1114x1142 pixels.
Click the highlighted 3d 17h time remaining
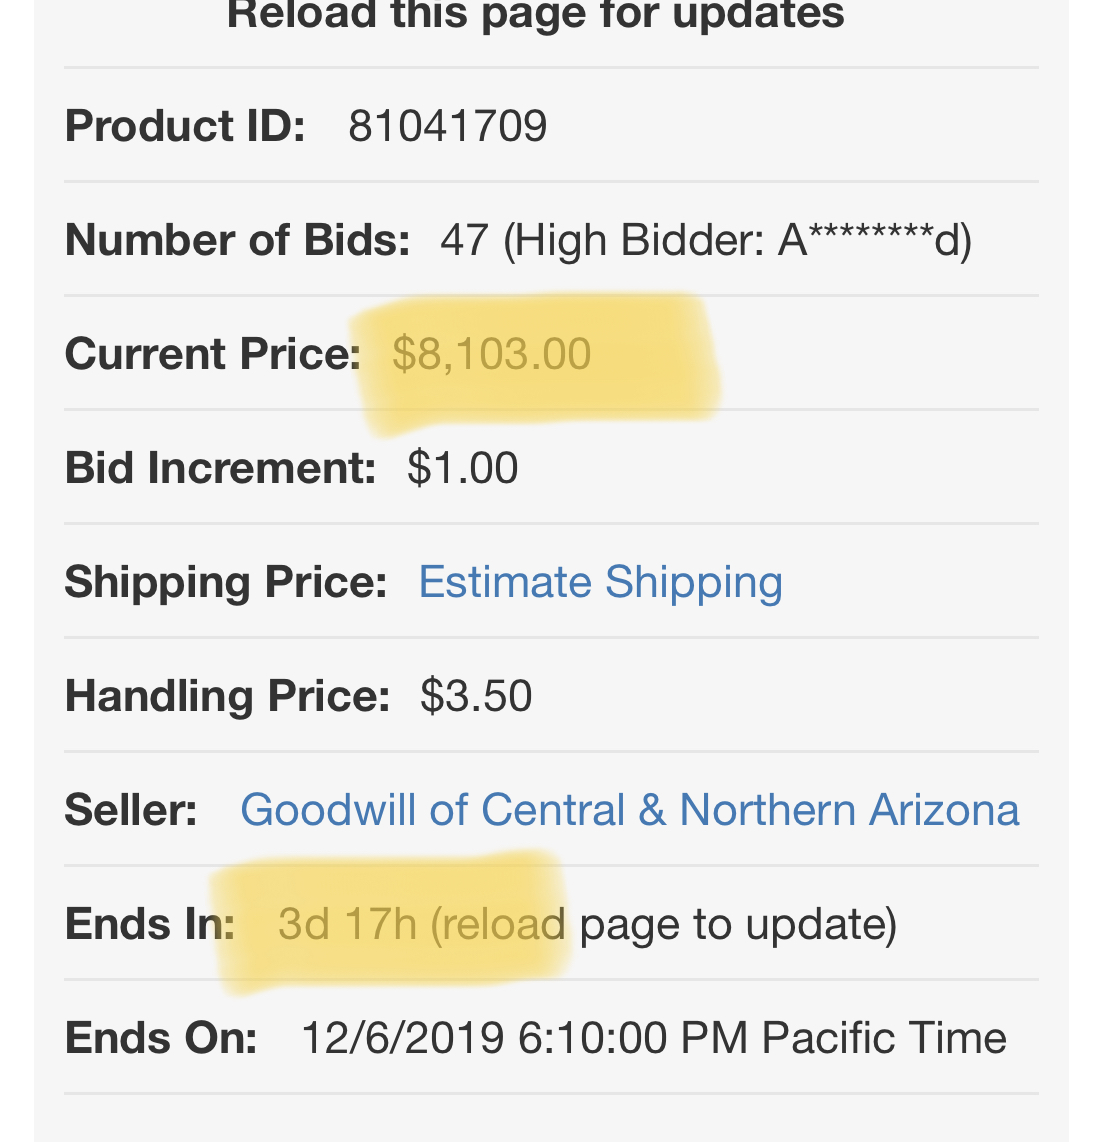point(347,924)
